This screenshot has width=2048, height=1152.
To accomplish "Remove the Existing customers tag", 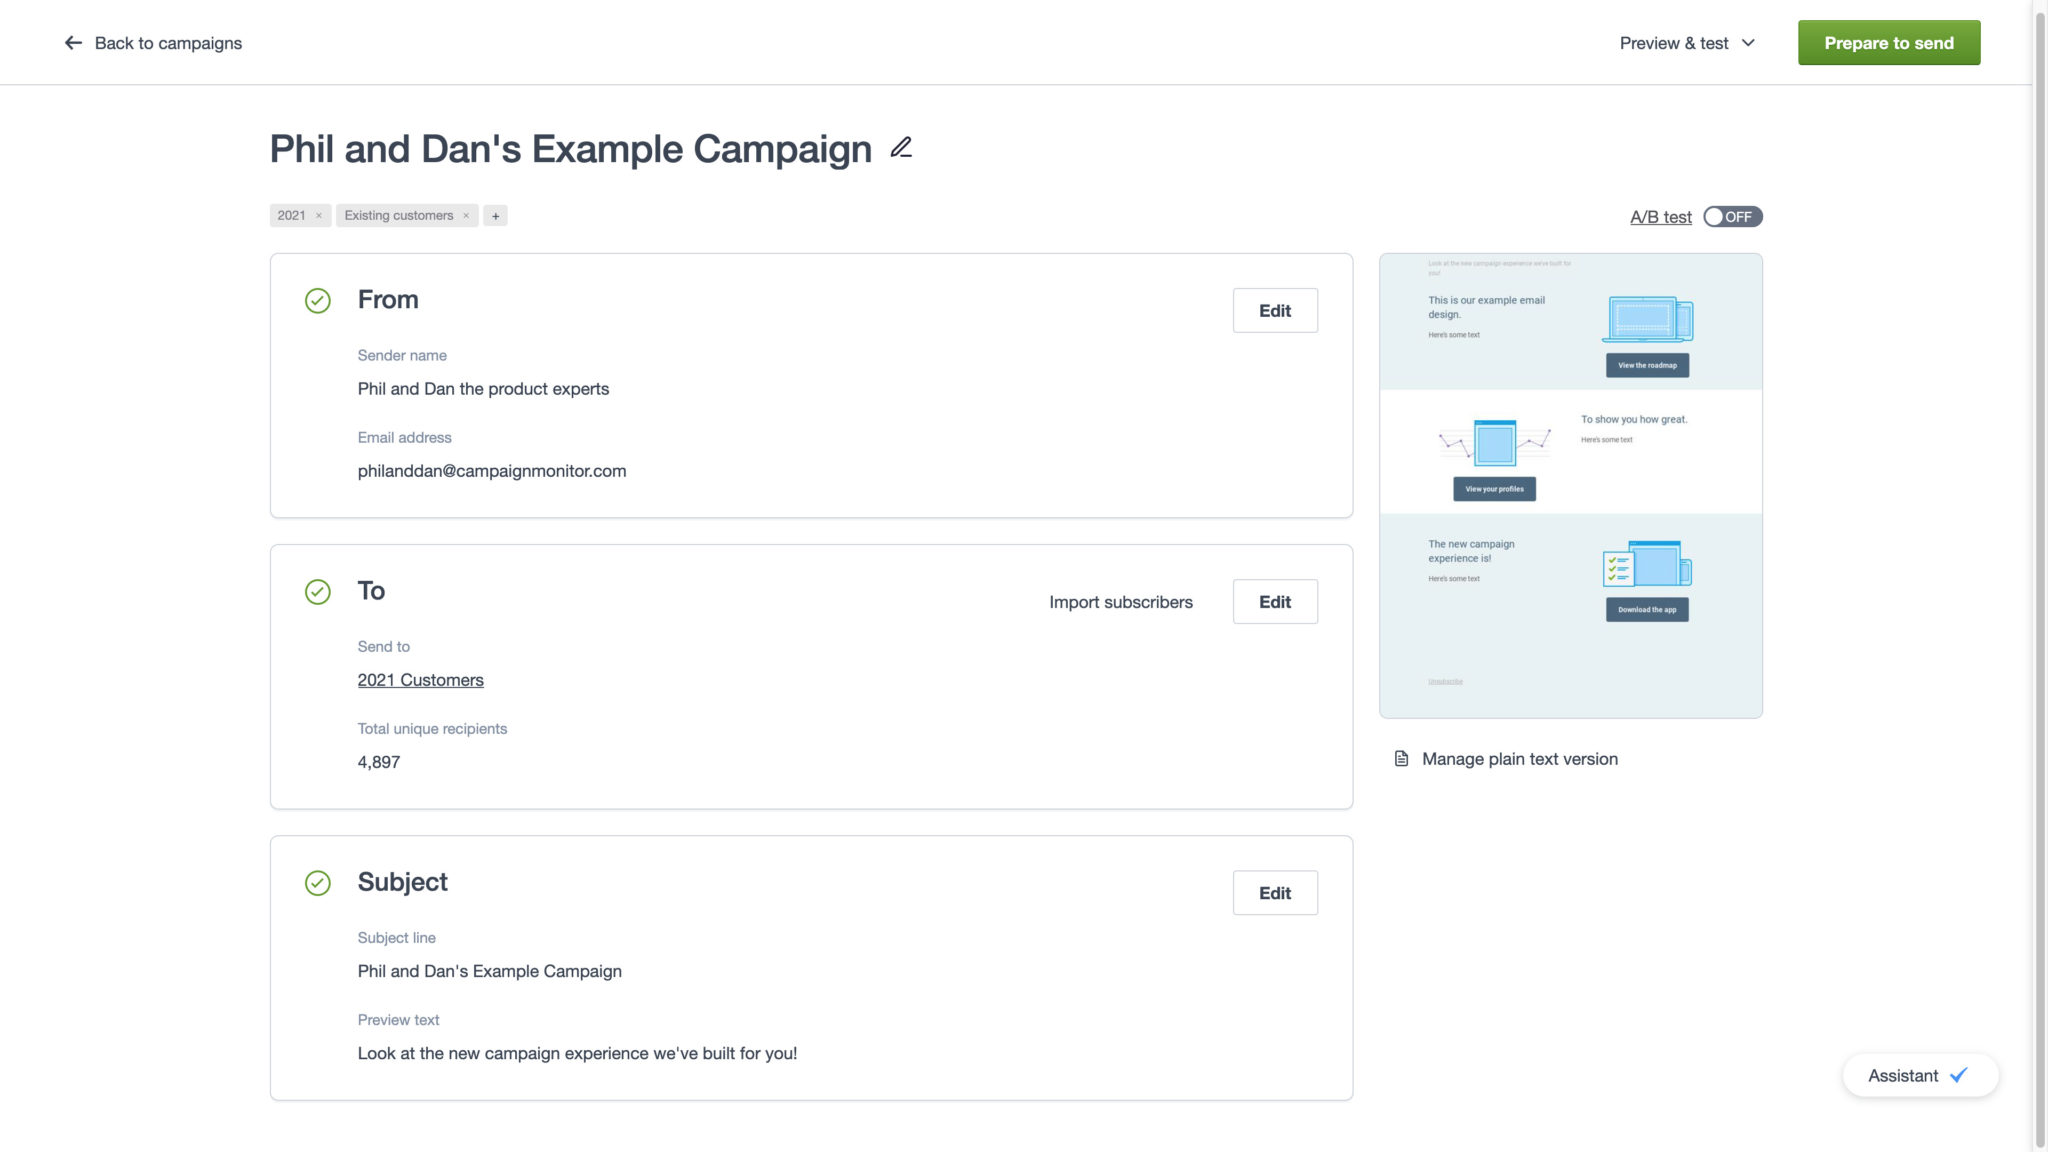I will click(x=465, y=215).
